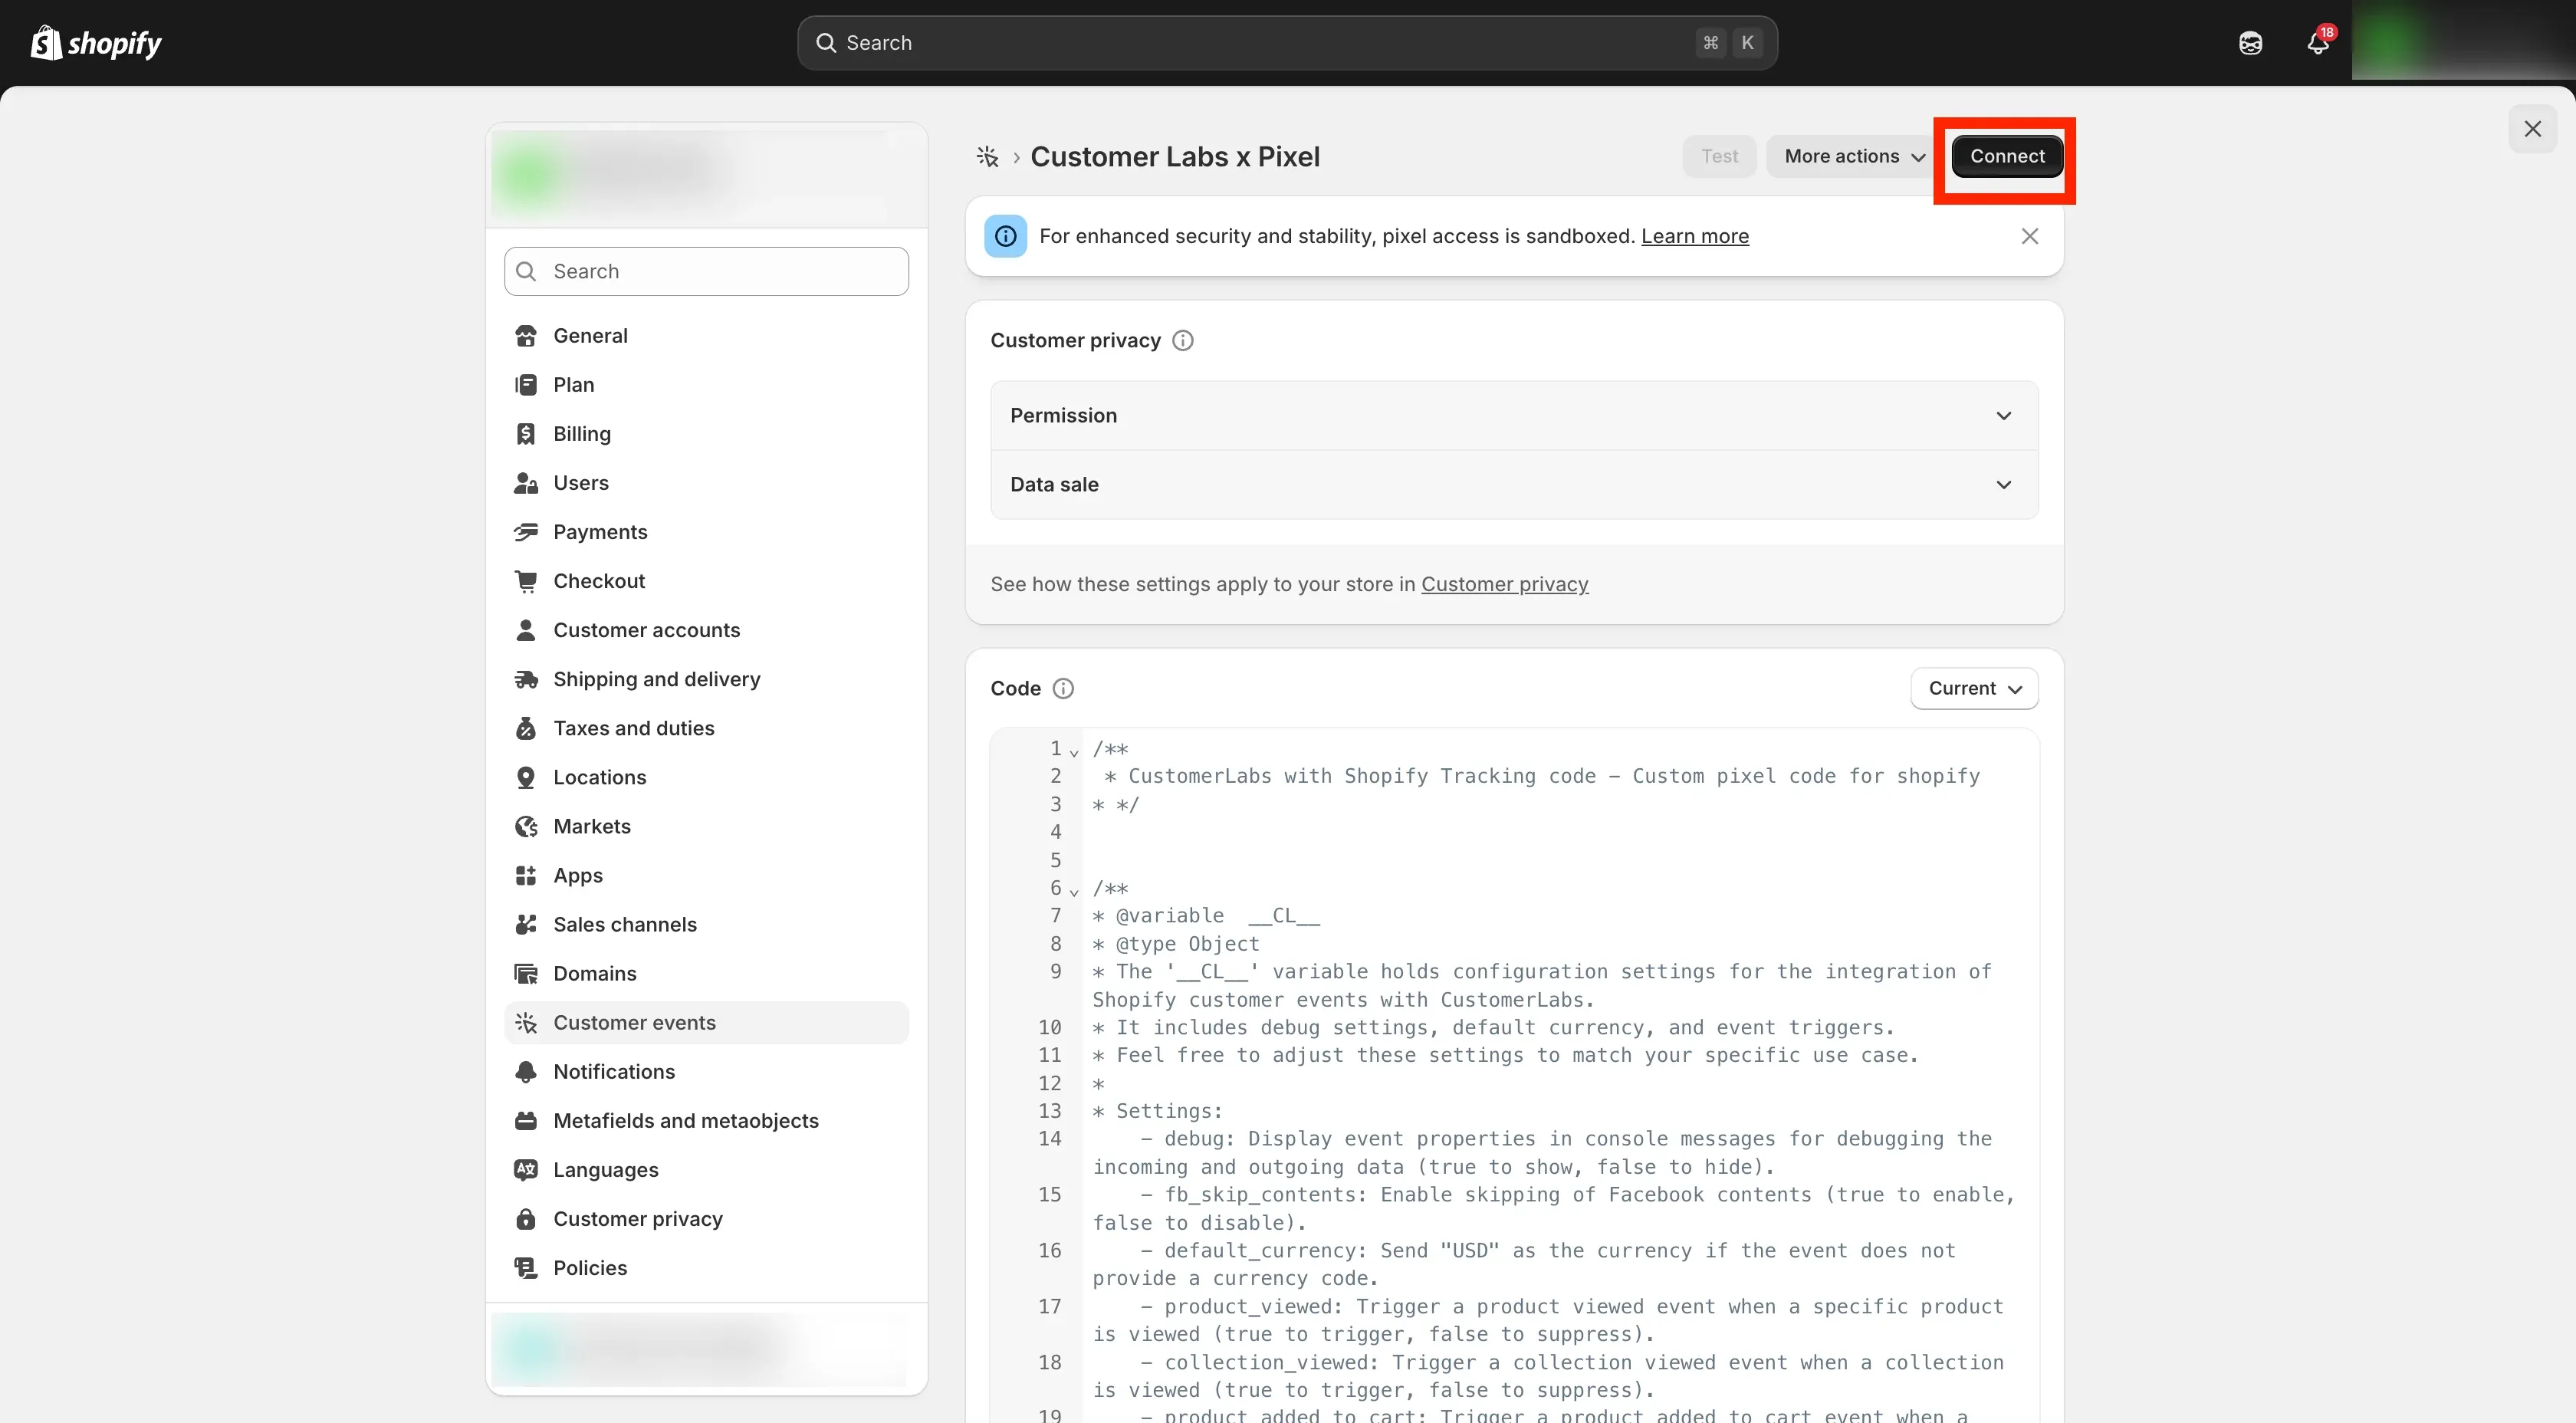Click the General store icon
This screenshot has height=1423, width=2576.
pos(526,336)
